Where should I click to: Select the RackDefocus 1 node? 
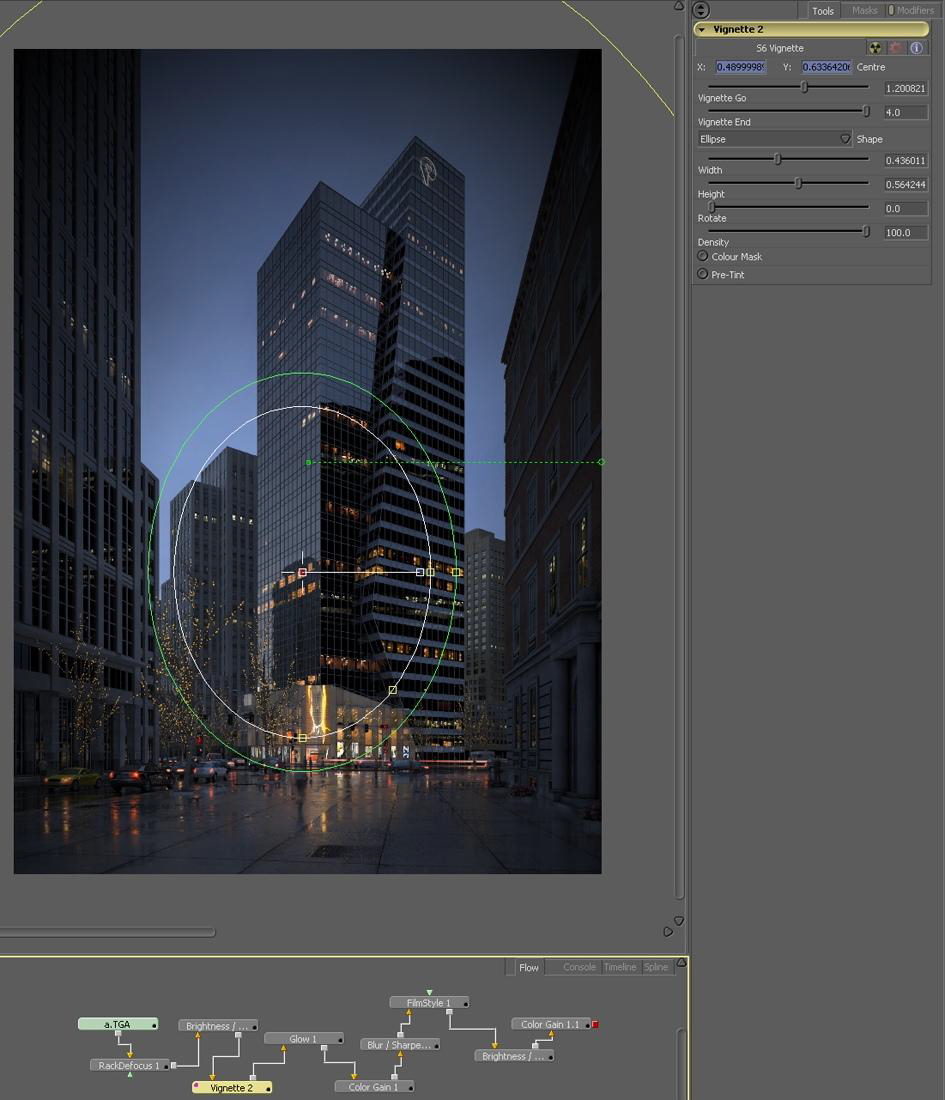128,1066
